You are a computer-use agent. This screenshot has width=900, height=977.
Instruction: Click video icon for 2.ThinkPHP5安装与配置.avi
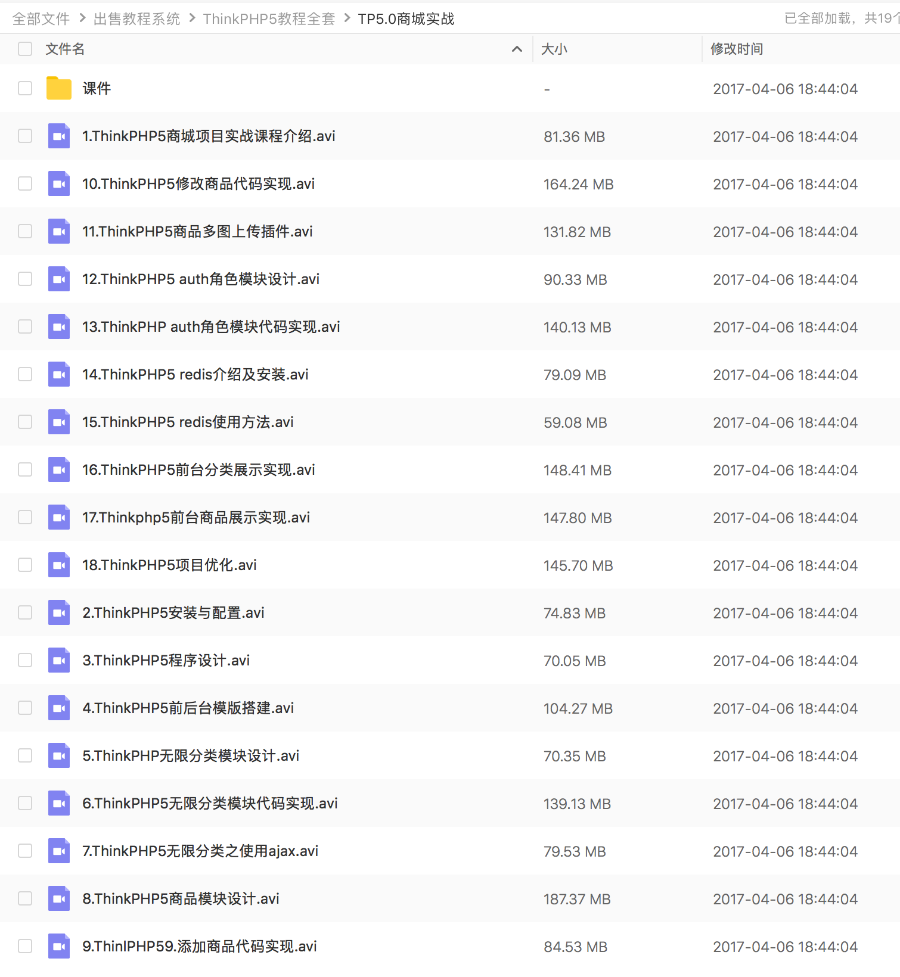coord(59,612)
